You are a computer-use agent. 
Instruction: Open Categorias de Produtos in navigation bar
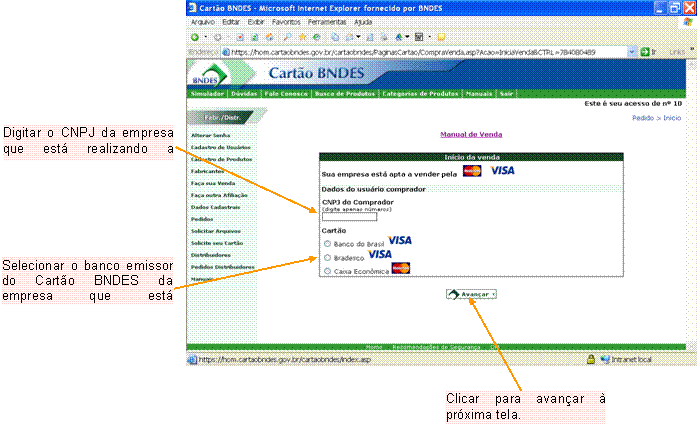420,94
